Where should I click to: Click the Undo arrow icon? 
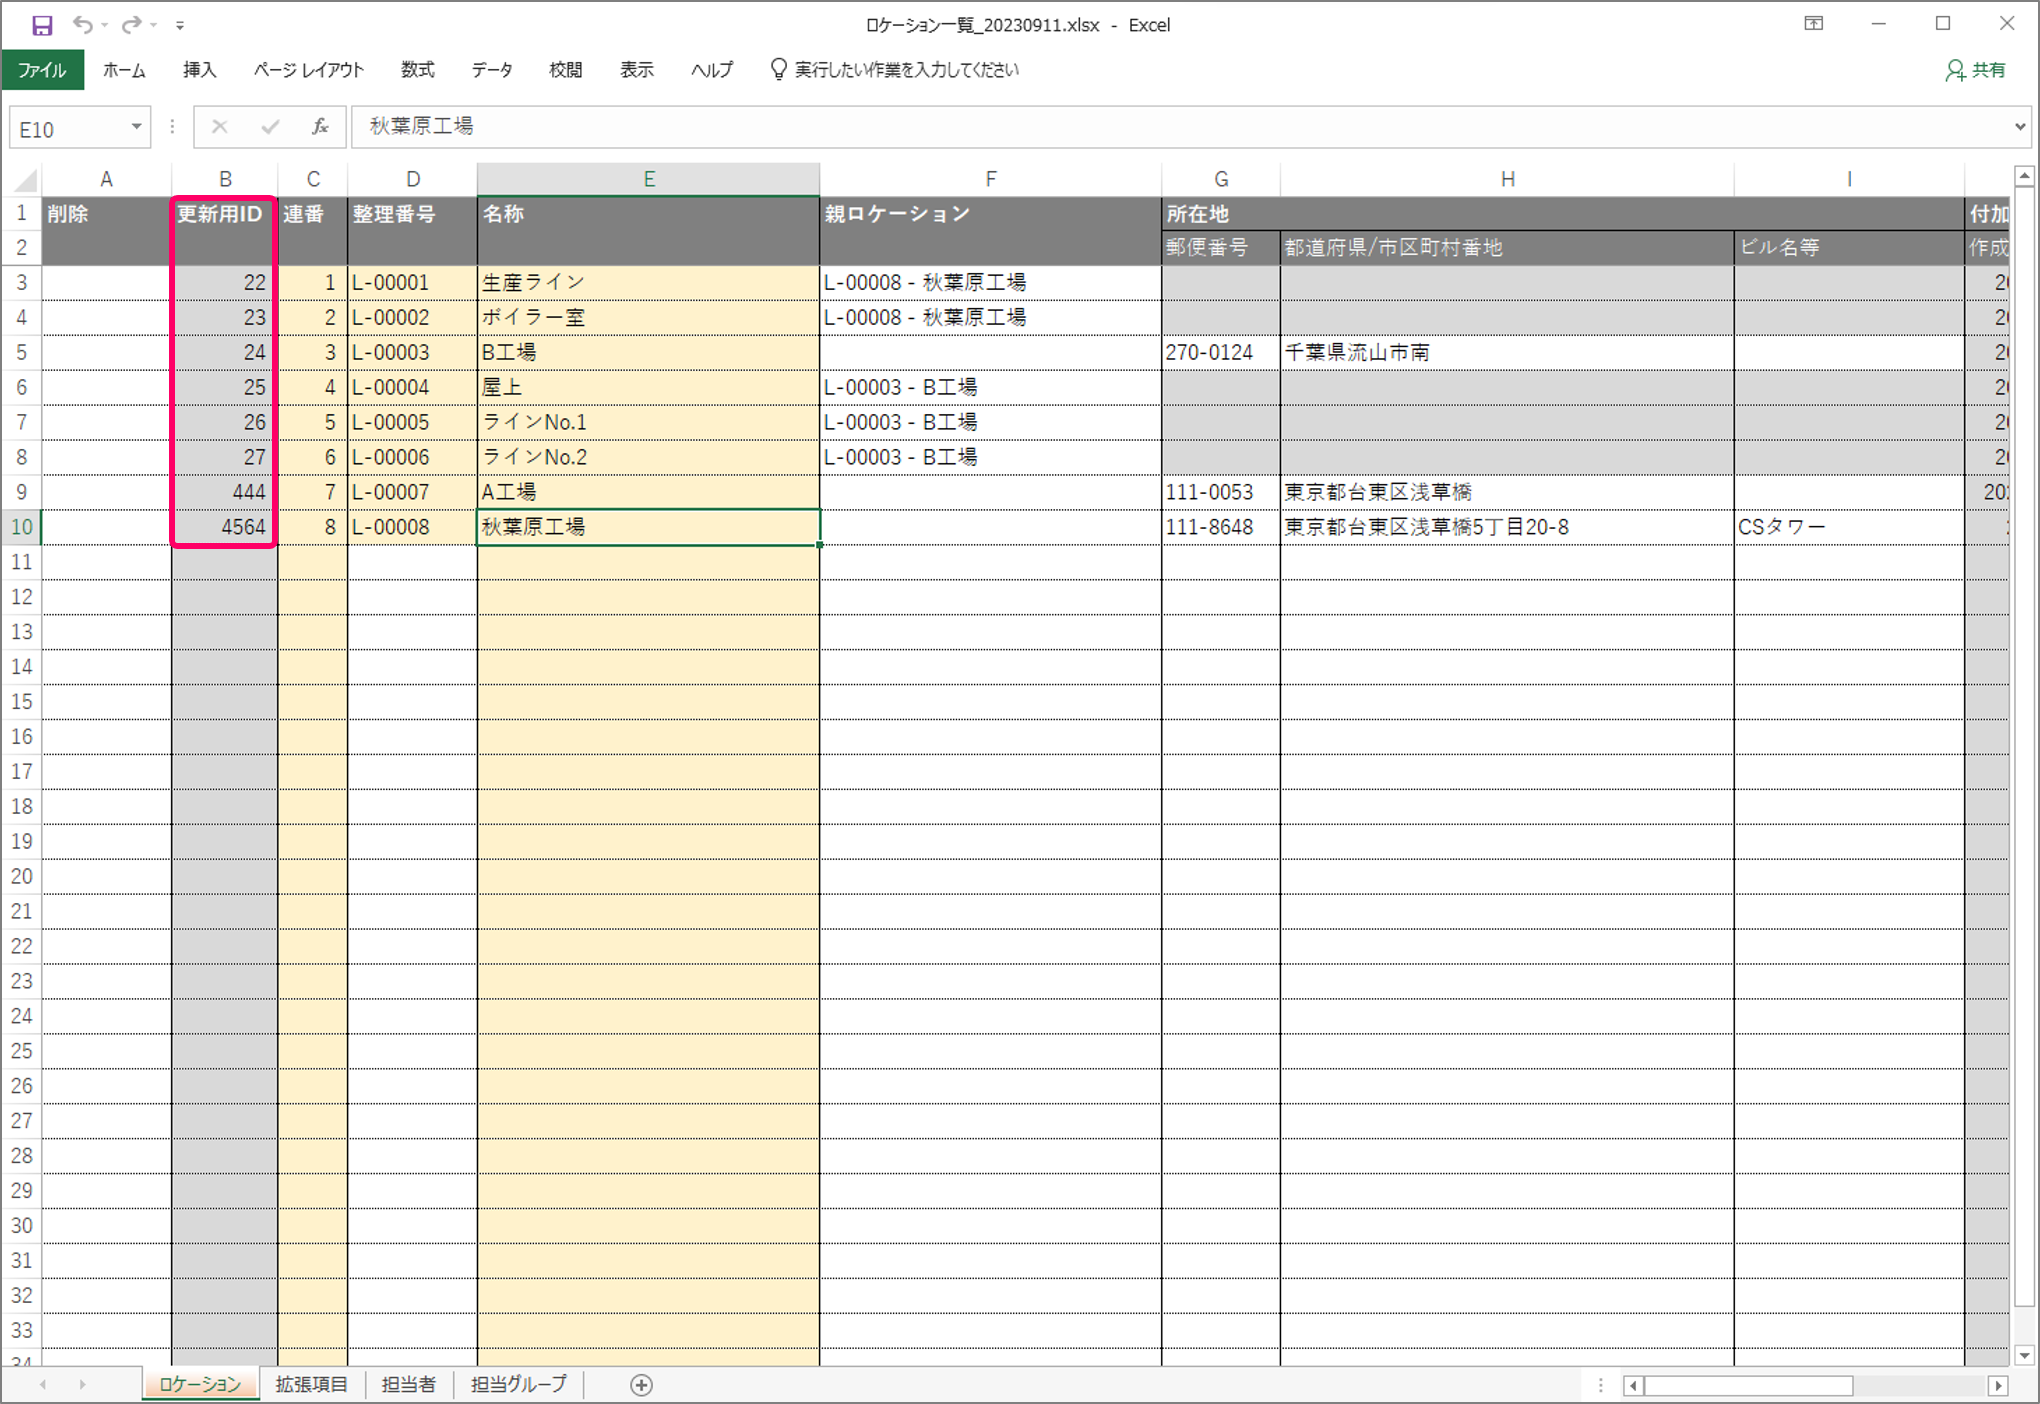(x=82, y=25)
